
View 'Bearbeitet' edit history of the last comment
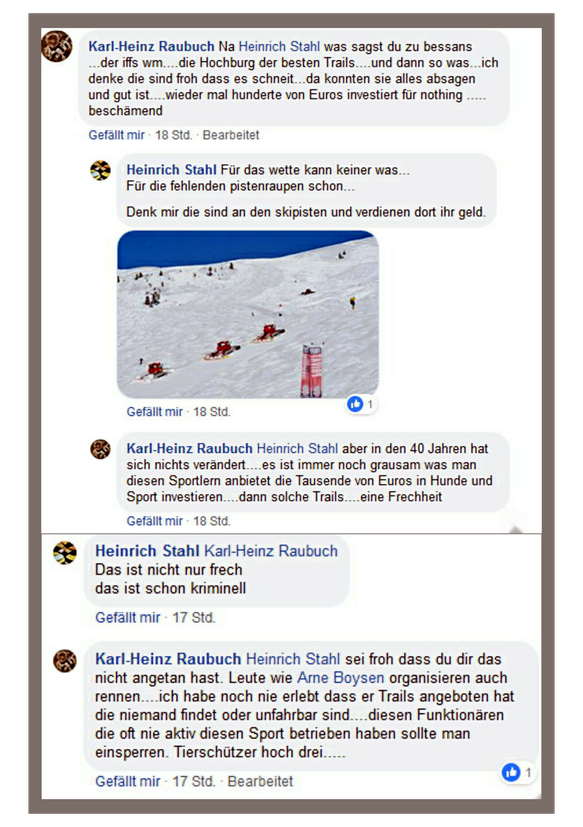click(x=260, y=782)
